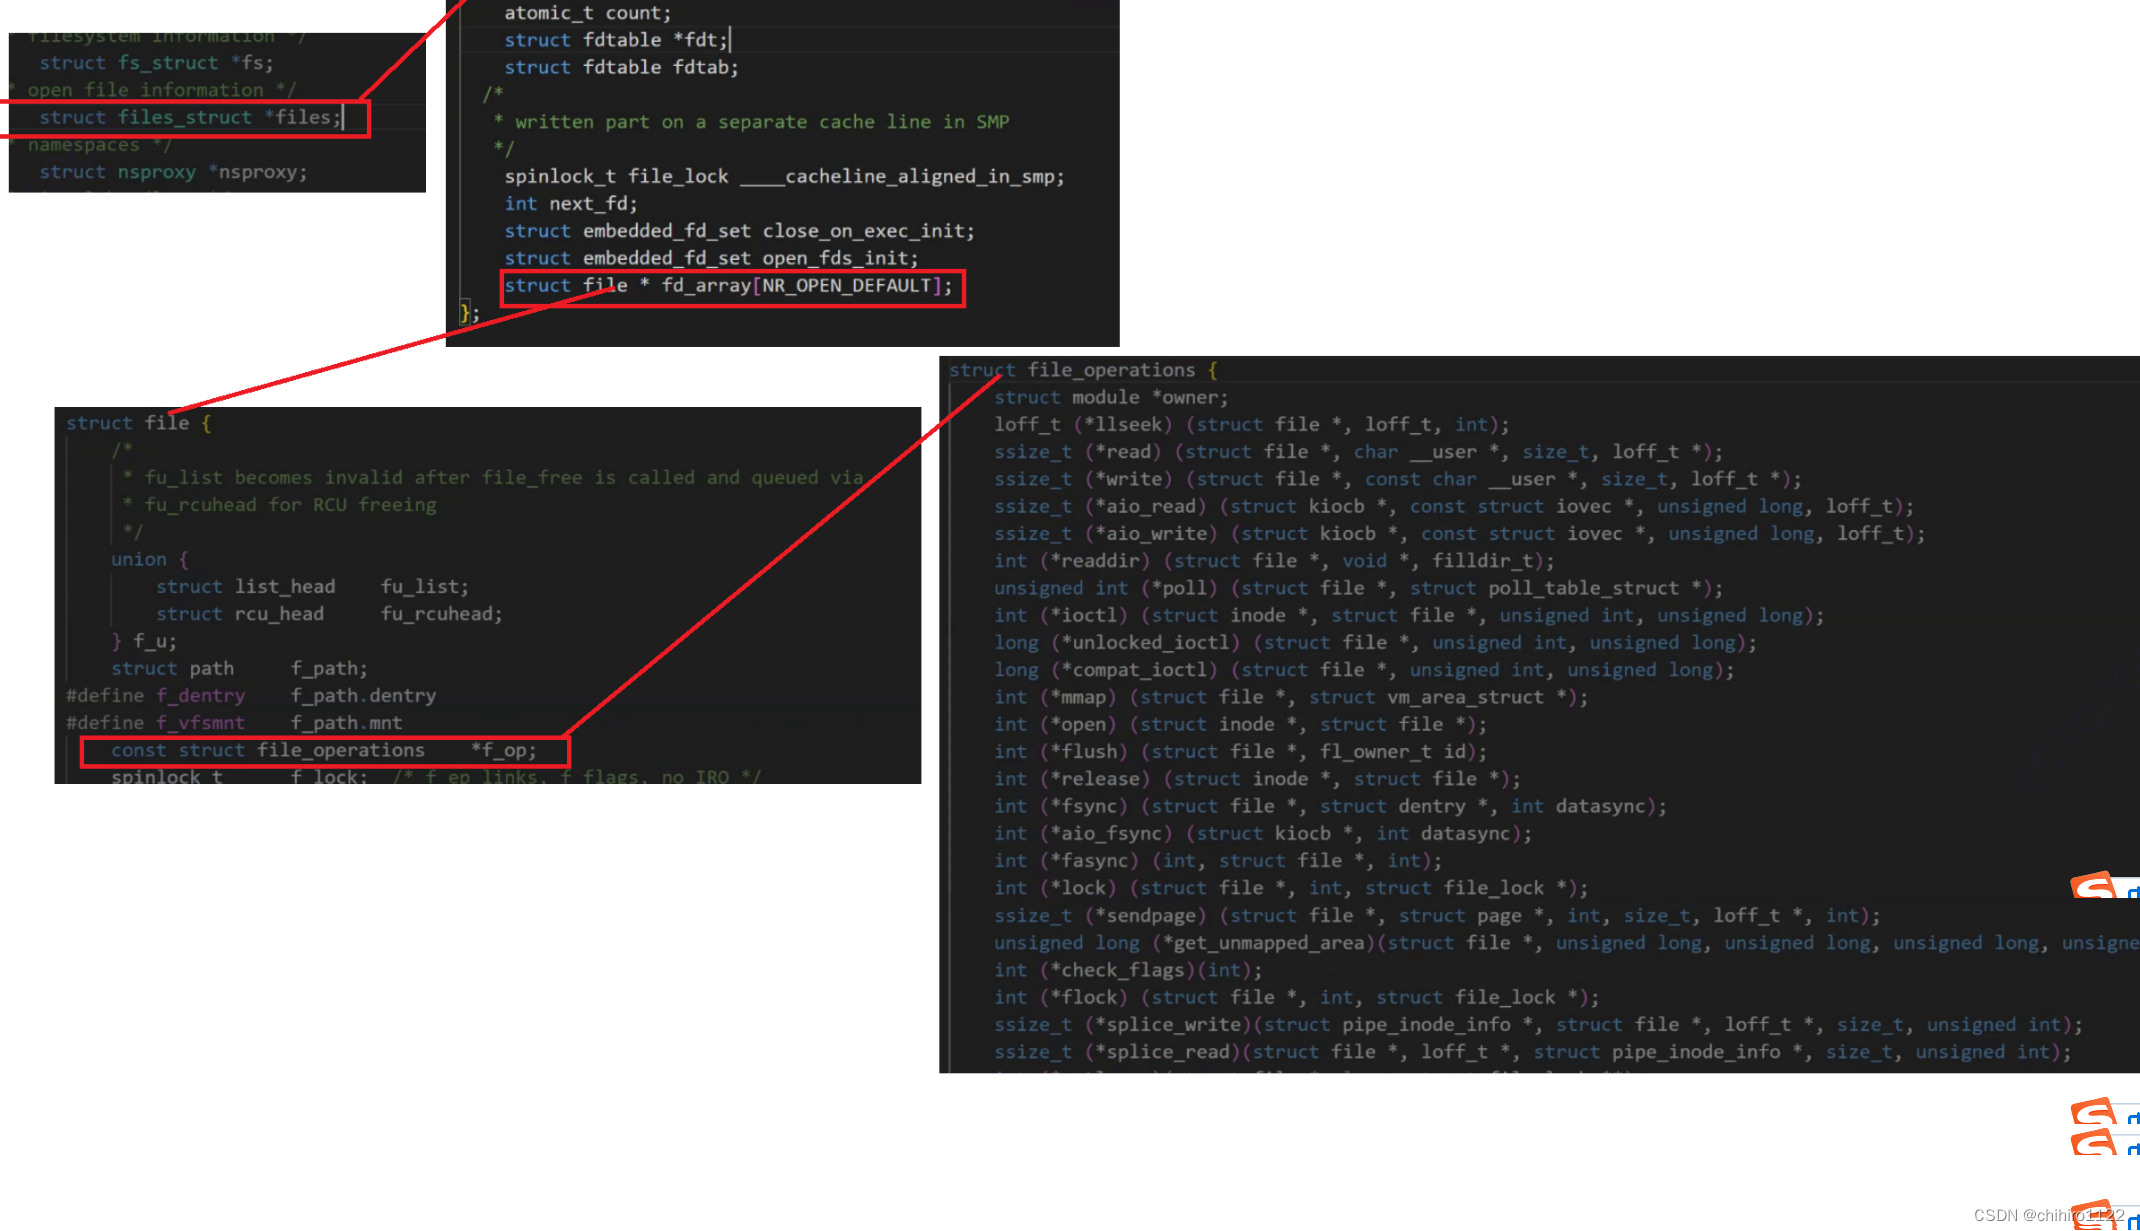Click the '(*aio_write)' function pointer line

1460,534
